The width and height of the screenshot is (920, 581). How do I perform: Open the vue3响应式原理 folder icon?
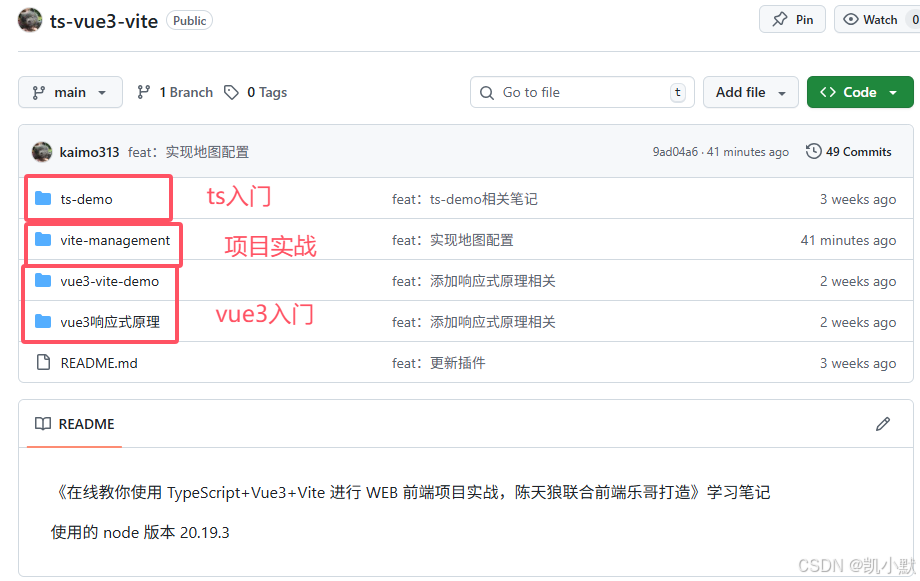click(x=43, y=322)
